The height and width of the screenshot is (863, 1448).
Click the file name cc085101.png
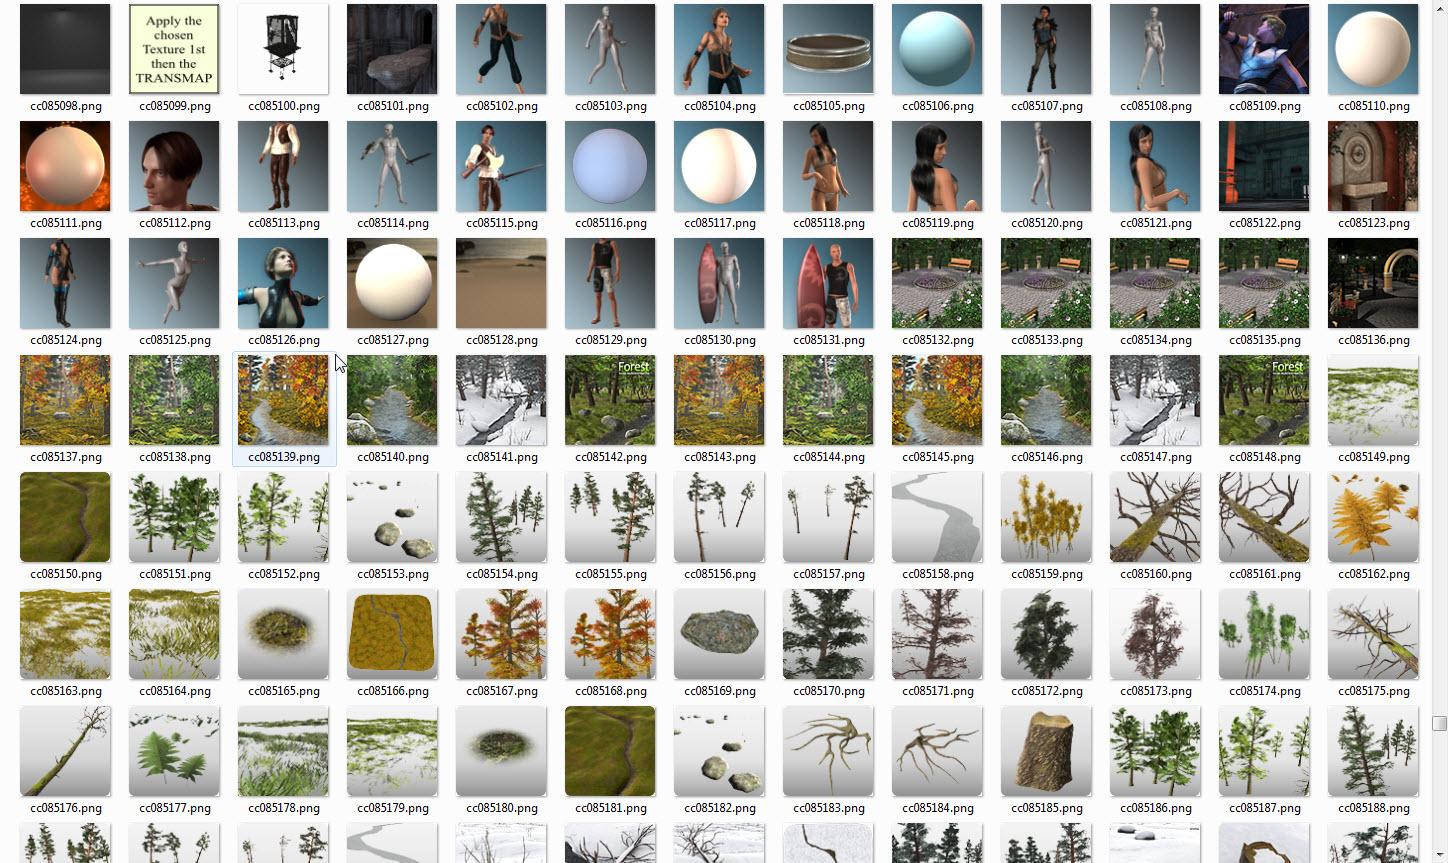[393, 106]
